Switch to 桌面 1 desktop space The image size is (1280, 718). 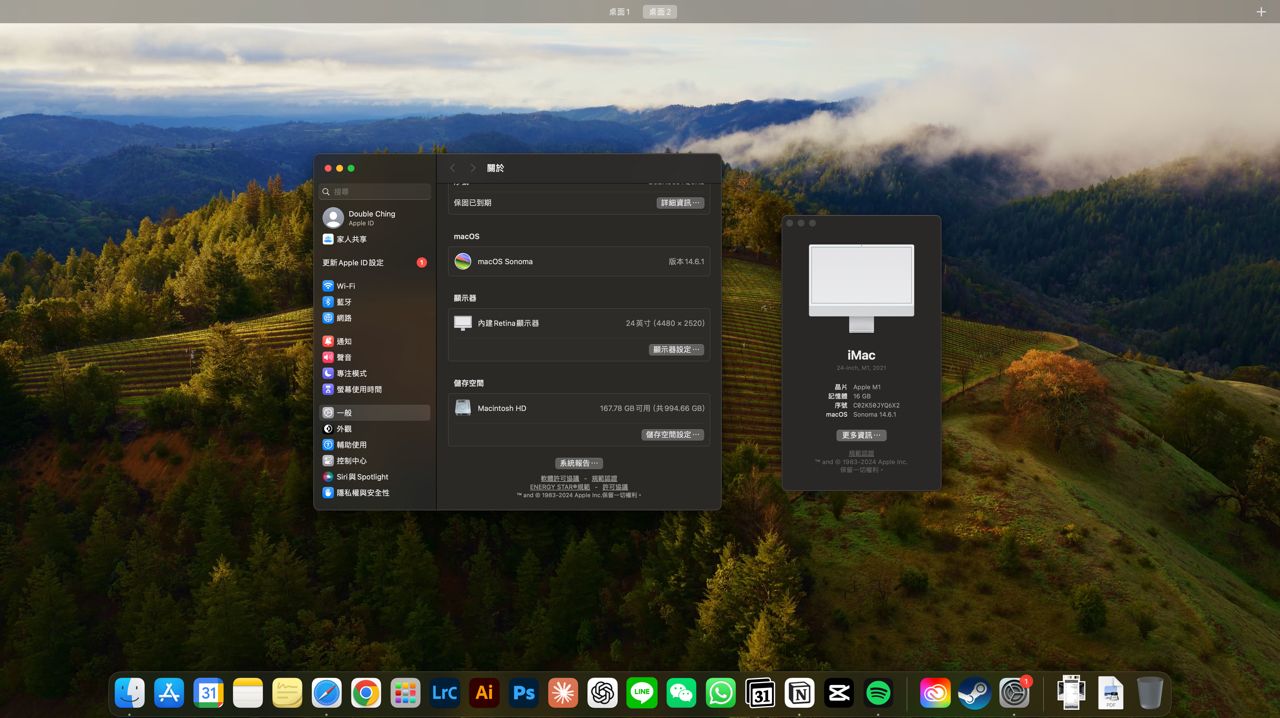[x=620, y=12]
